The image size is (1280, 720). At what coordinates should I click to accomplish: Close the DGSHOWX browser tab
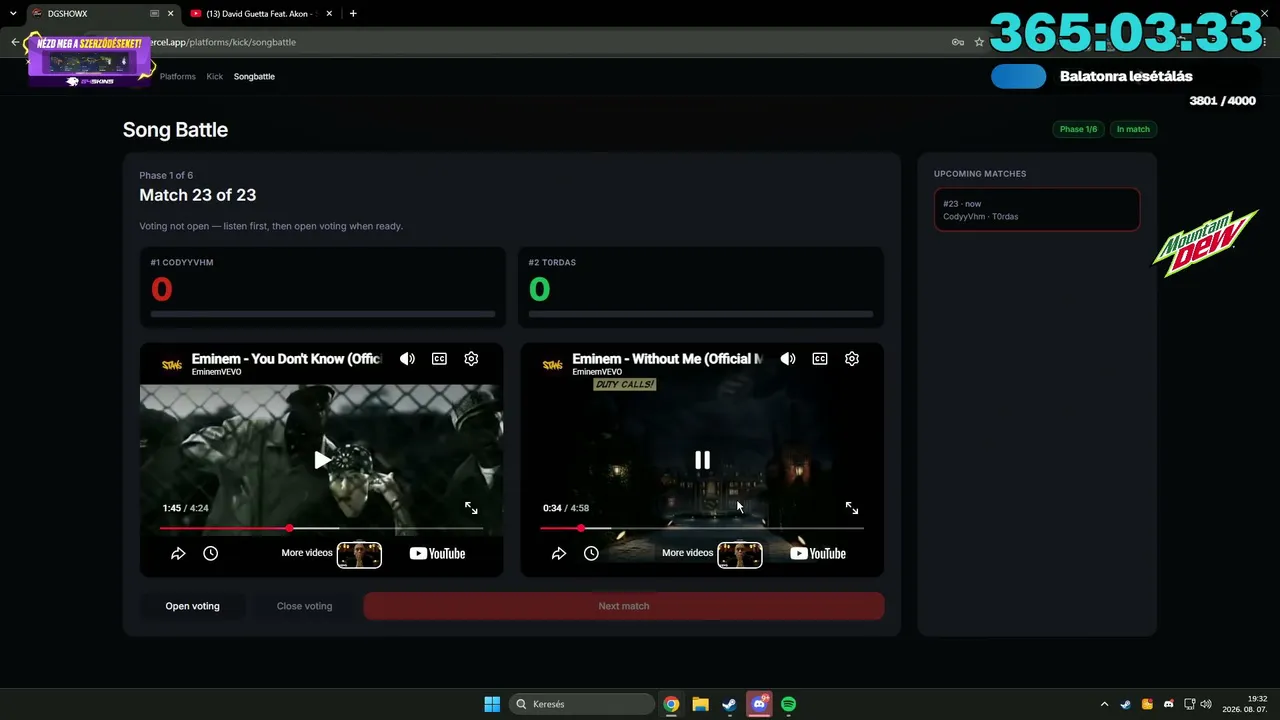click(170, 14)
